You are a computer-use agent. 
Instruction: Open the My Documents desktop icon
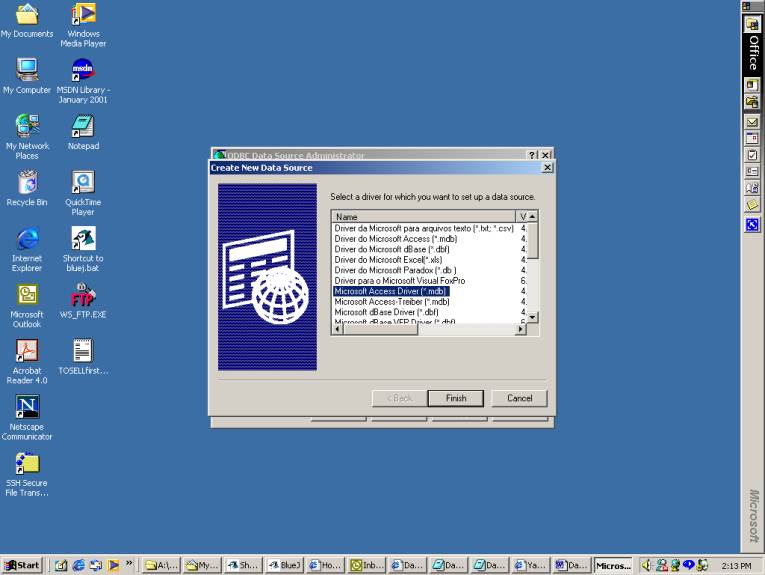[27, 20]
